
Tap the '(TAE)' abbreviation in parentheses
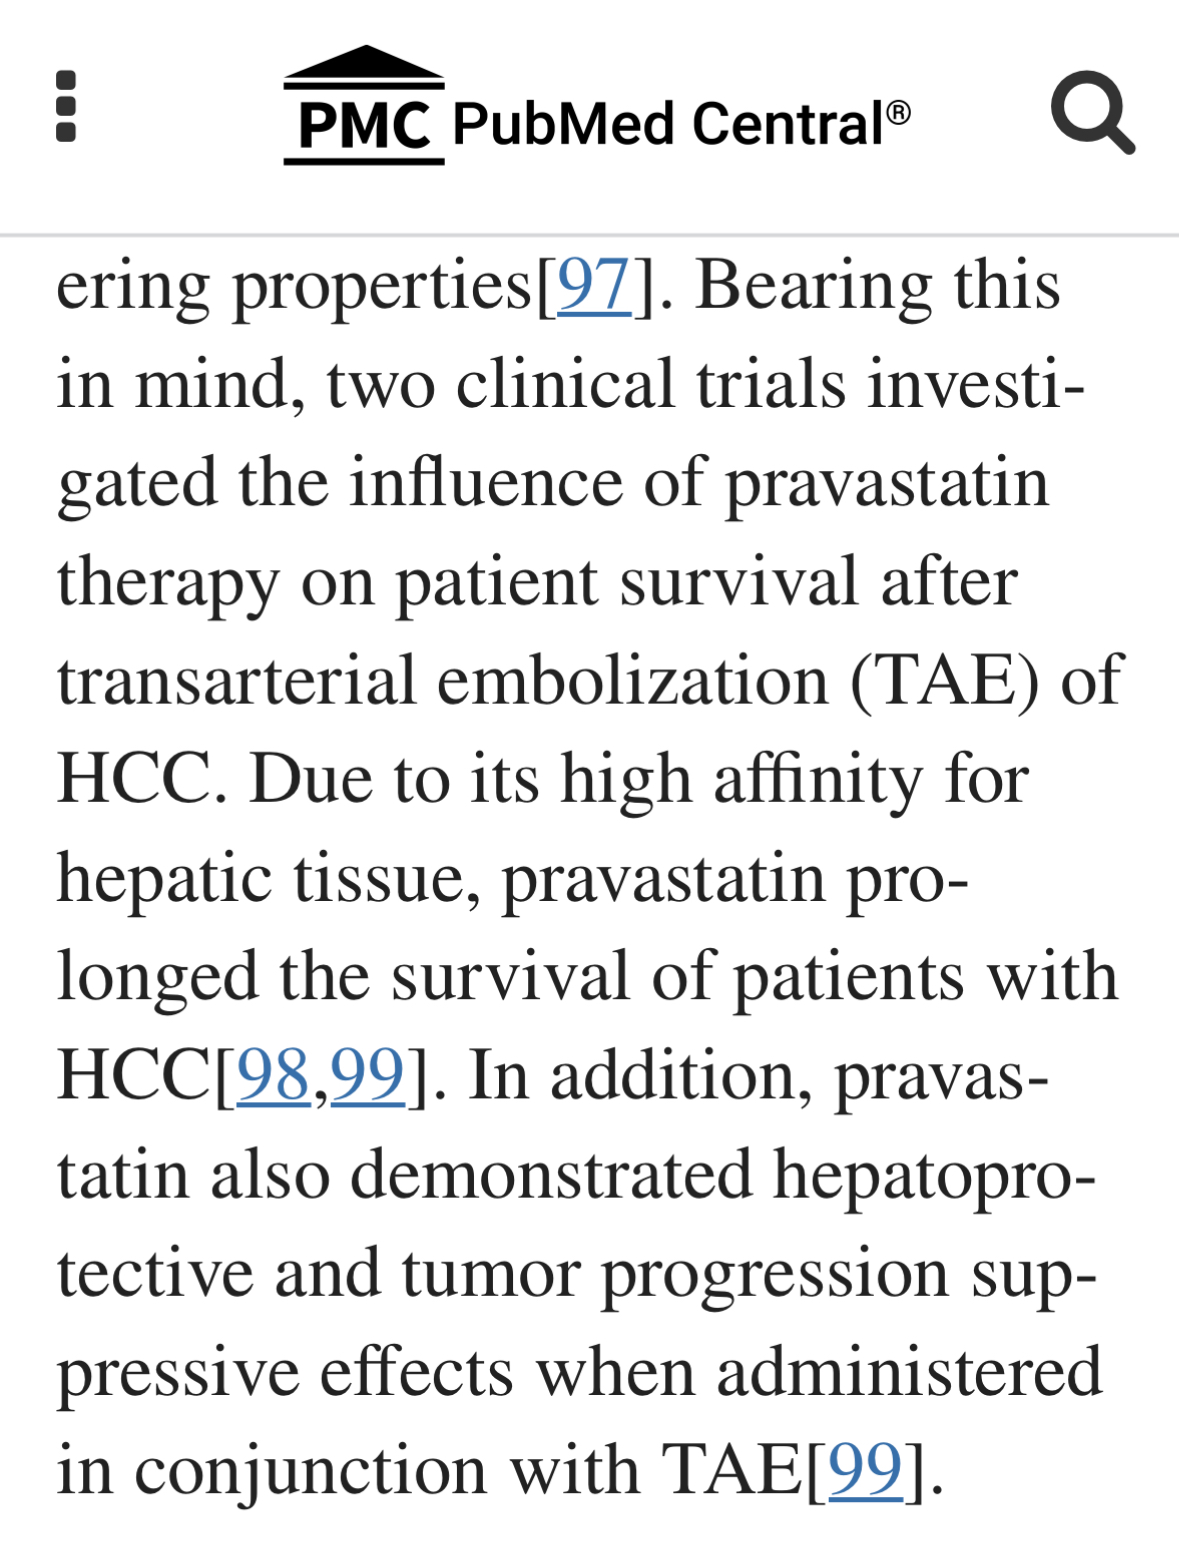pos(945,681)
